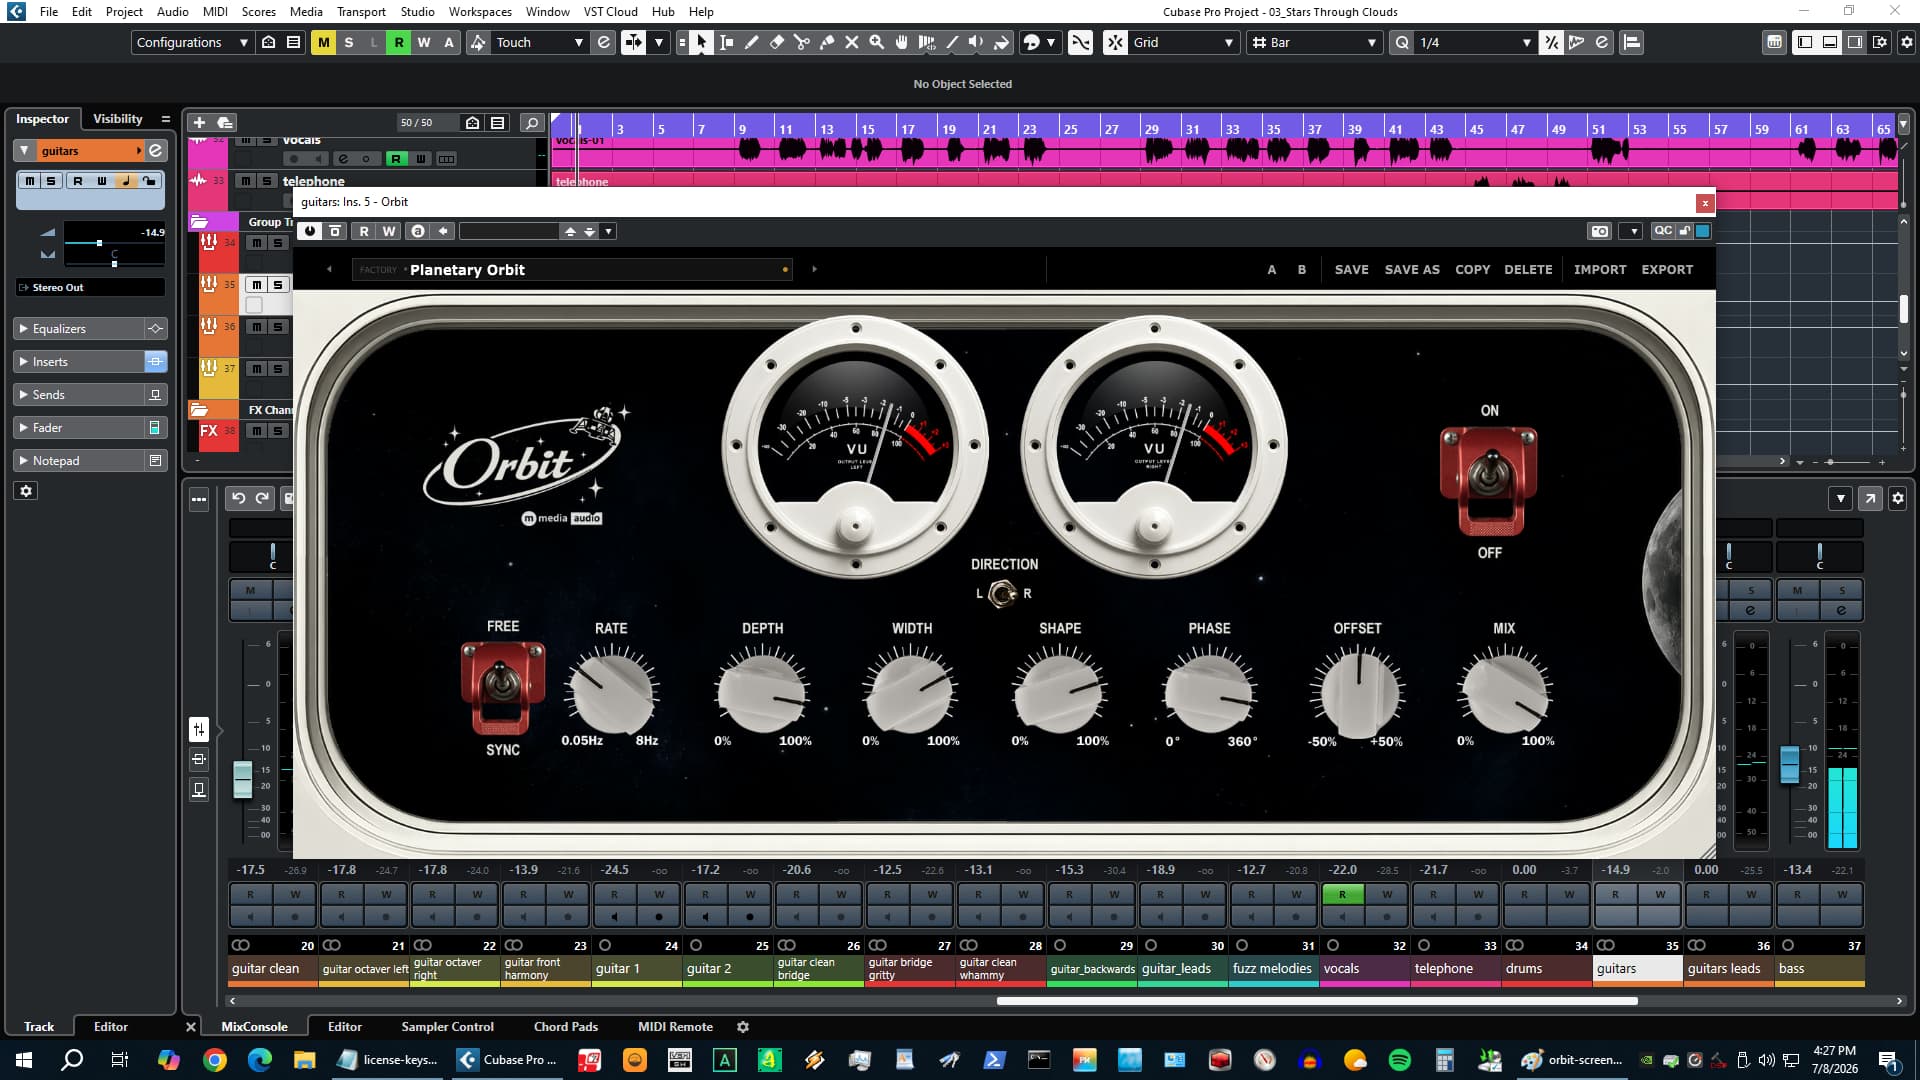Open the VST Cloud menu
Screen dimensions: 1920x1080
tap(610, 12)
